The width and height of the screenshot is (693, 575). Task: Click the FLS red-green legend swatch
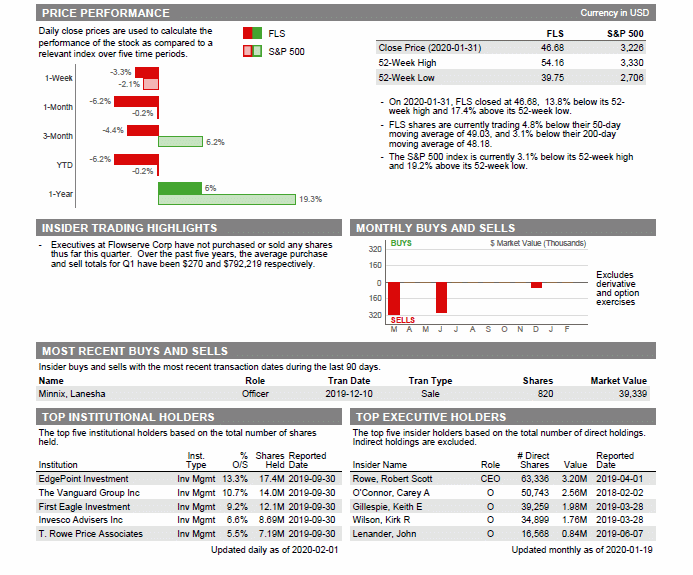tap(252, 33)
